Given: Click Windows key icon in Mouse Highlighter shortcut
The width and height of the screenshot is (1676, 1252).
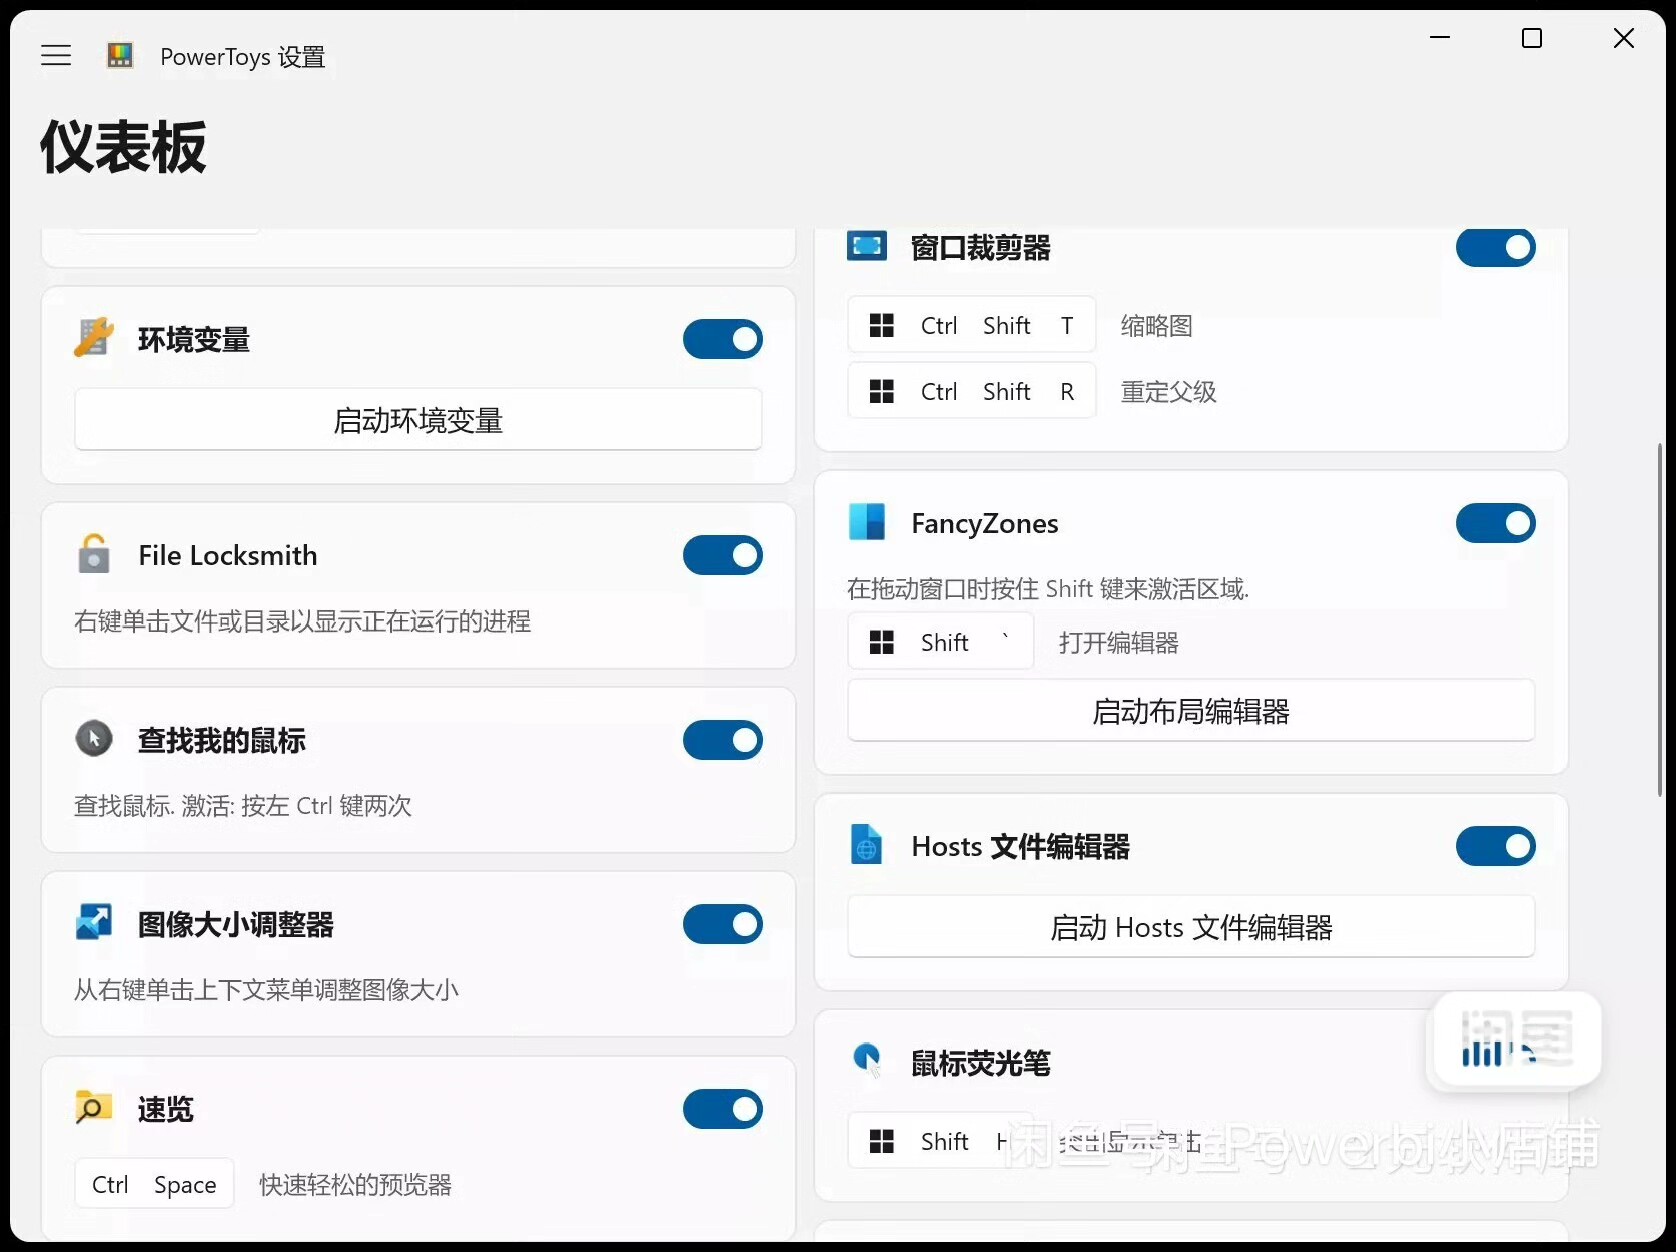Looking at the screenshot, I should [882, 1141].
